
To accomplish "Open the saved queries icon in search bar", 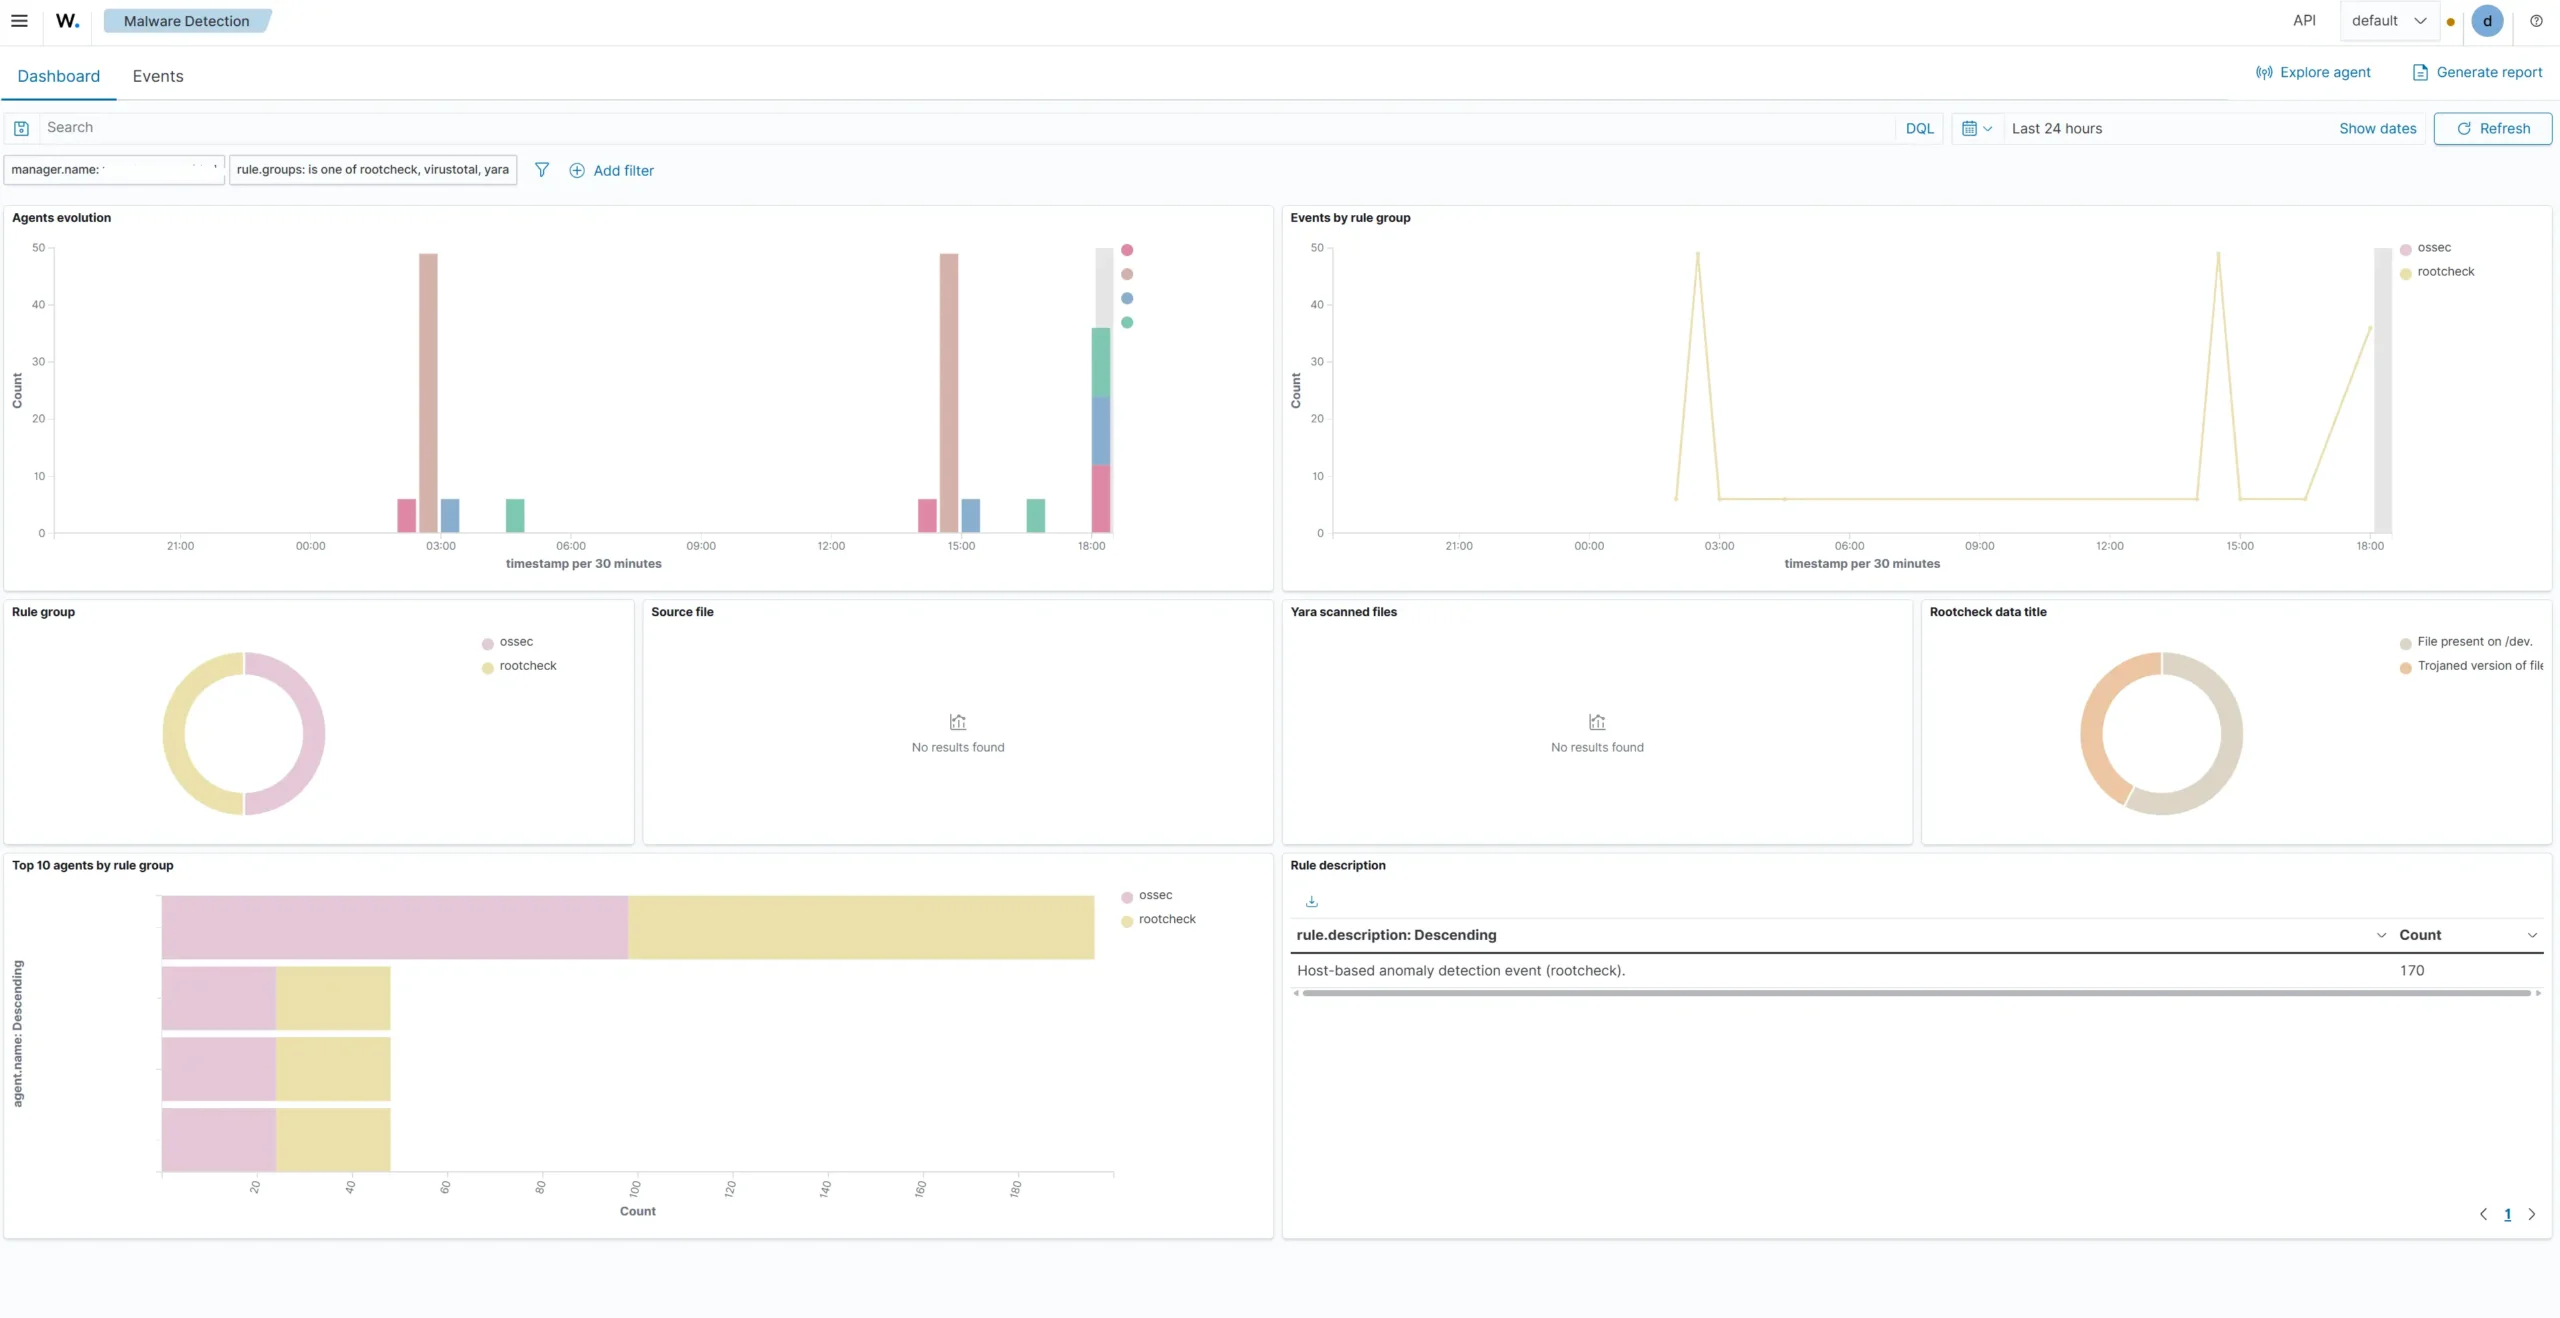I will tap(21, 128).
